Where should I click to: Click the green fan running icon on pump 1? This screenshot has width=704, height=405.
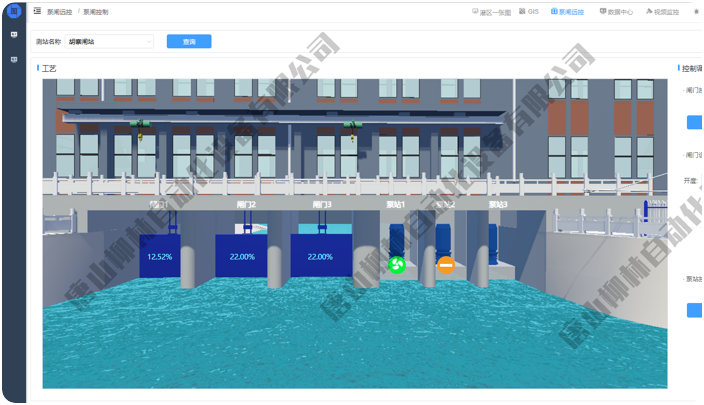[x=396, y=265]
